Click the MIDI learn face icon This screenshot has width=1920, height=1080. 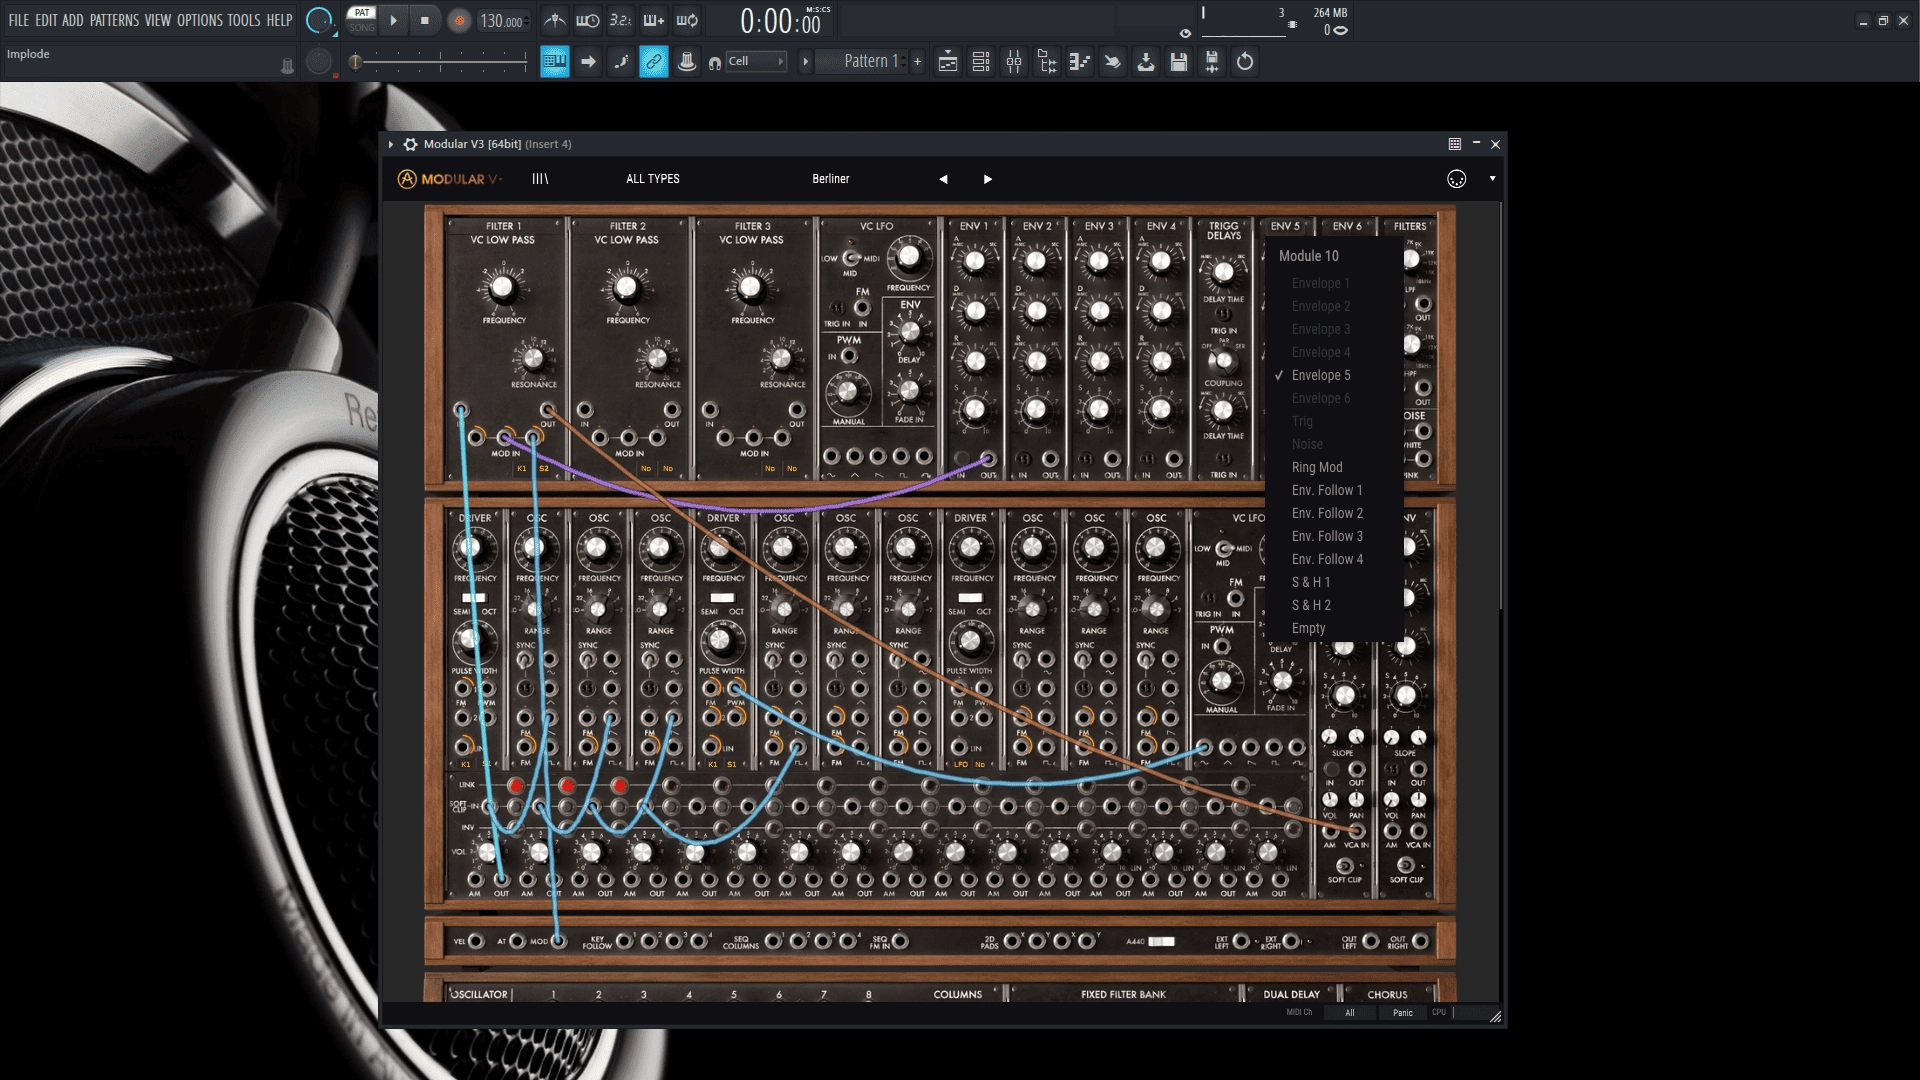(1457, 179)
